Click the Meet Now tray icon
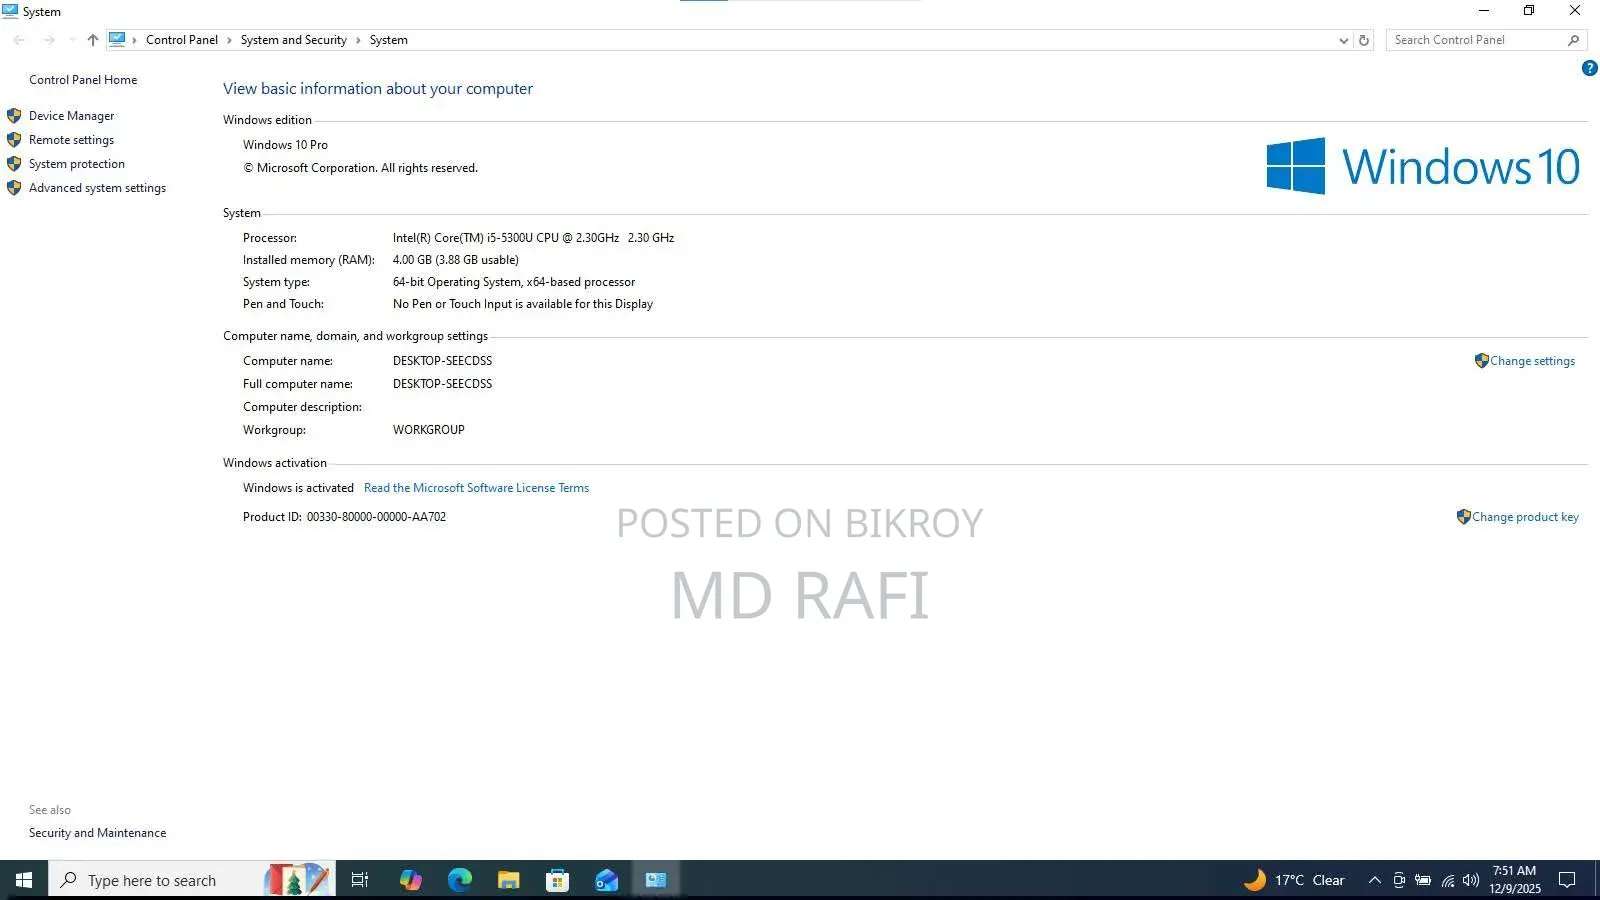This screenshot has height=900, width=1600. pyautogui.click(x=1399, y=880)
